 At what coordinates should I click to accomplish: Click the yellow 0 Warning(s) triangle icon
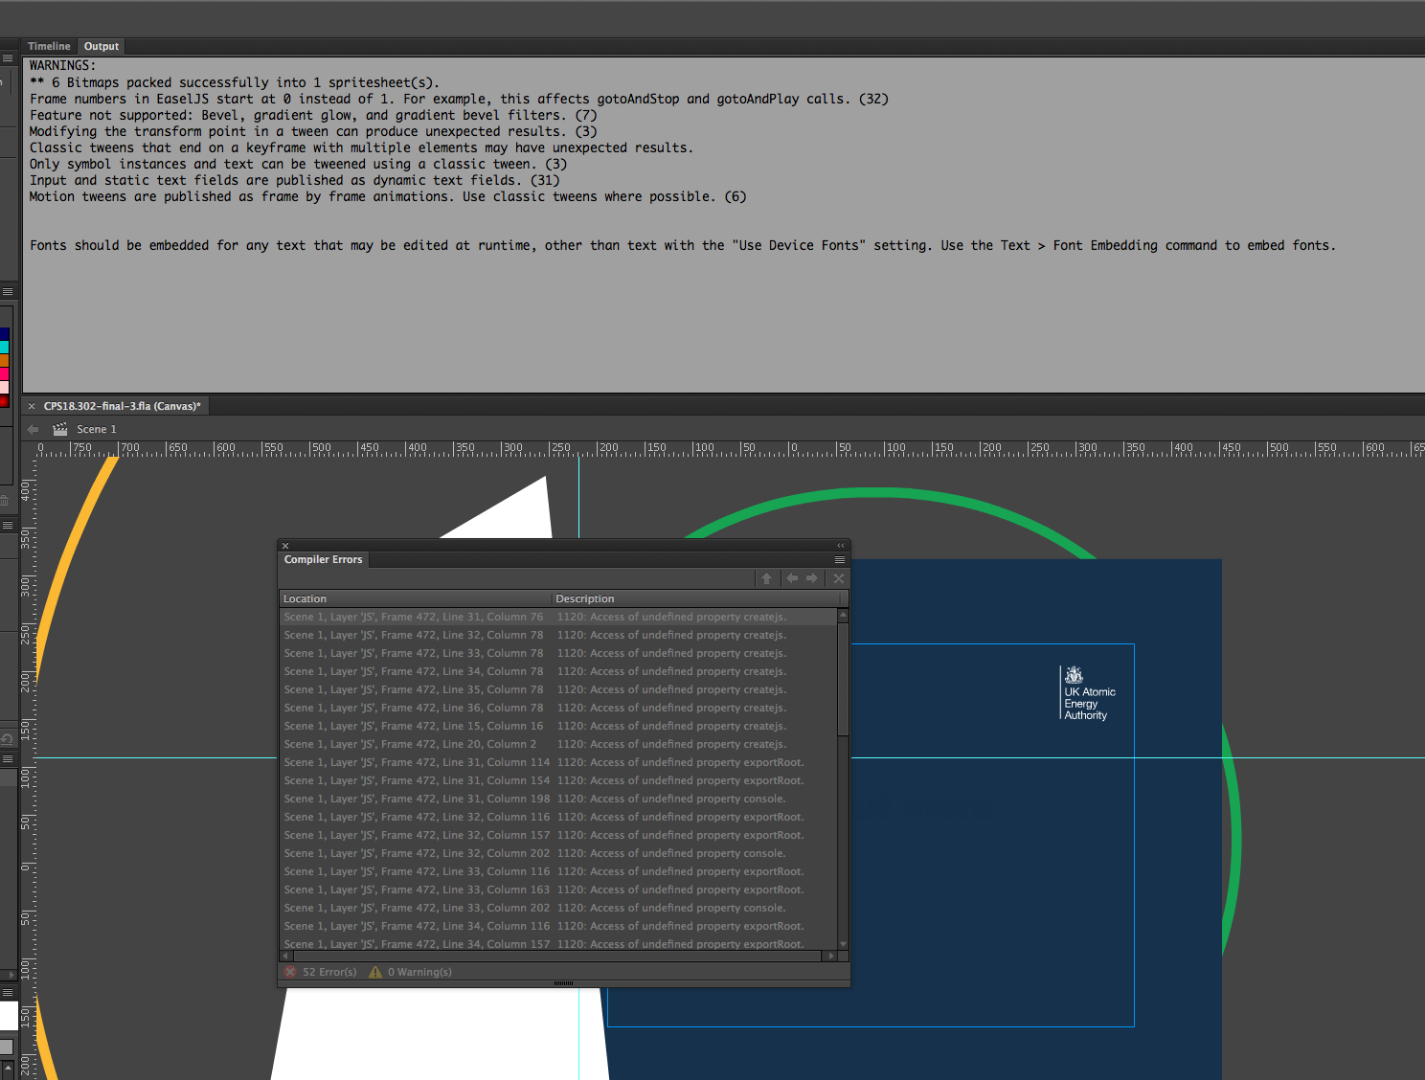click(375, 972)
